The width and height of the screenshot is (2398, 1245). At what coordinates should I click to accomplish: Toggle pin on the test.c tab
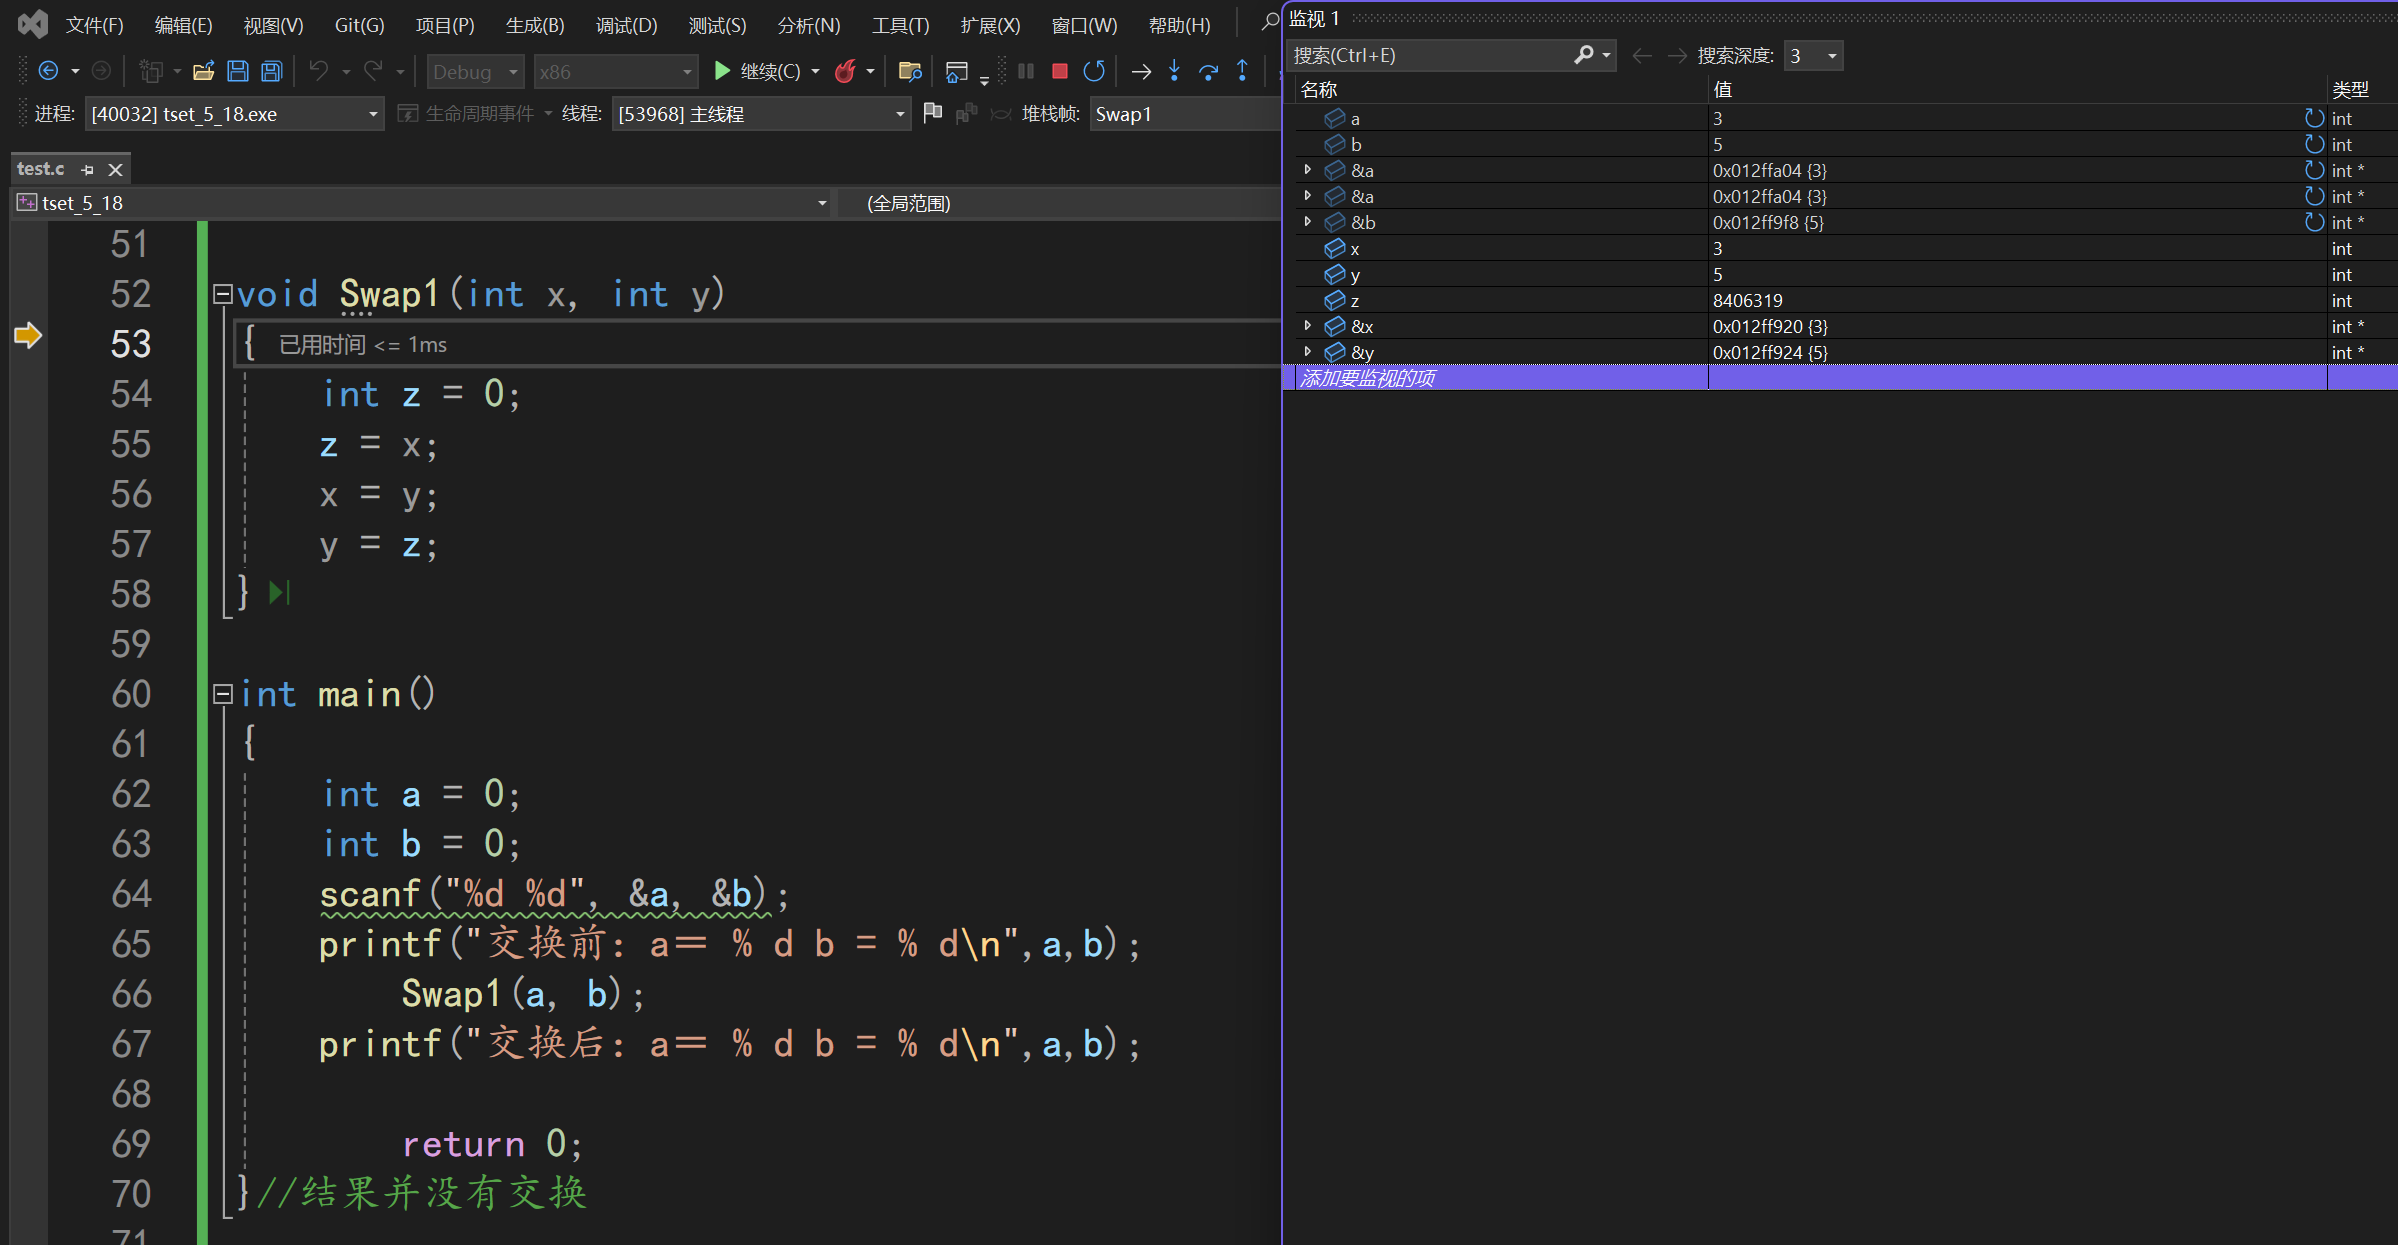[88, 170]
